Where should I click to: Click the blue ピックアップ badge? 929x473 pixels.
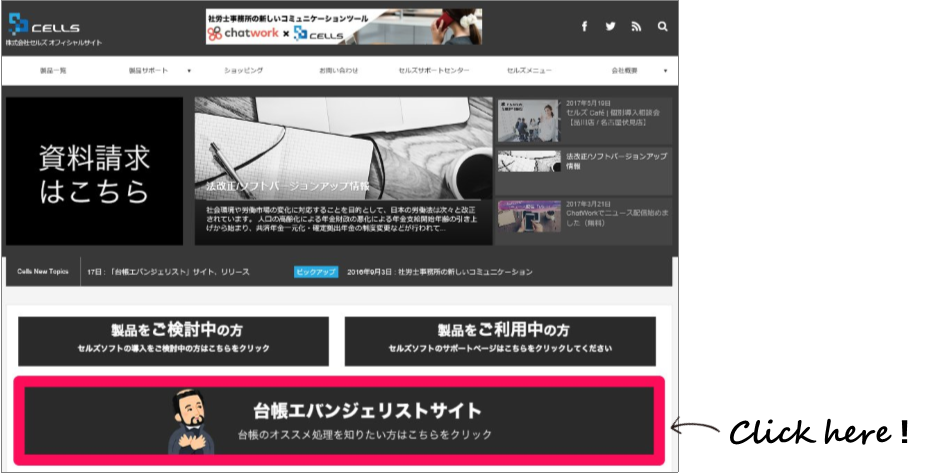click(x=316, y=272)
